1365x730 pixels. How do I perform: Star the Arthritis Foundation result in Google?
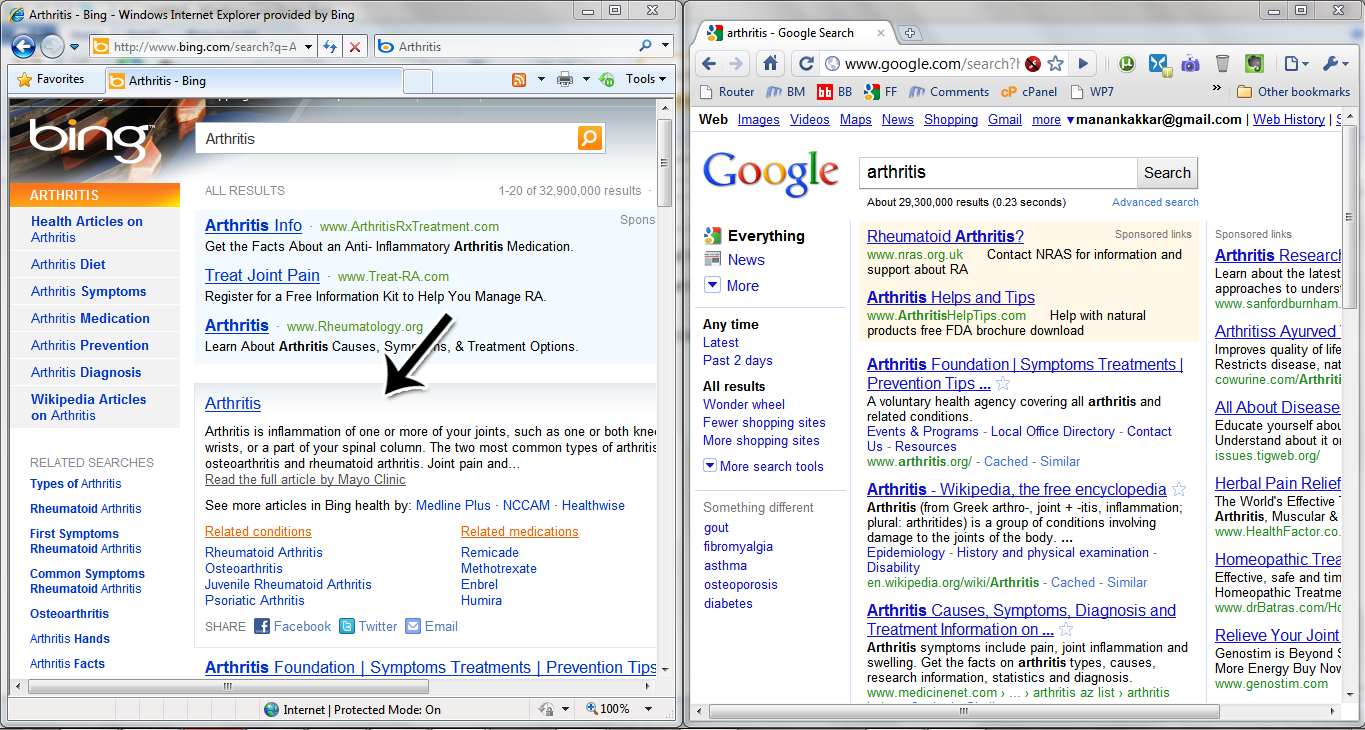pos(1003,383)
